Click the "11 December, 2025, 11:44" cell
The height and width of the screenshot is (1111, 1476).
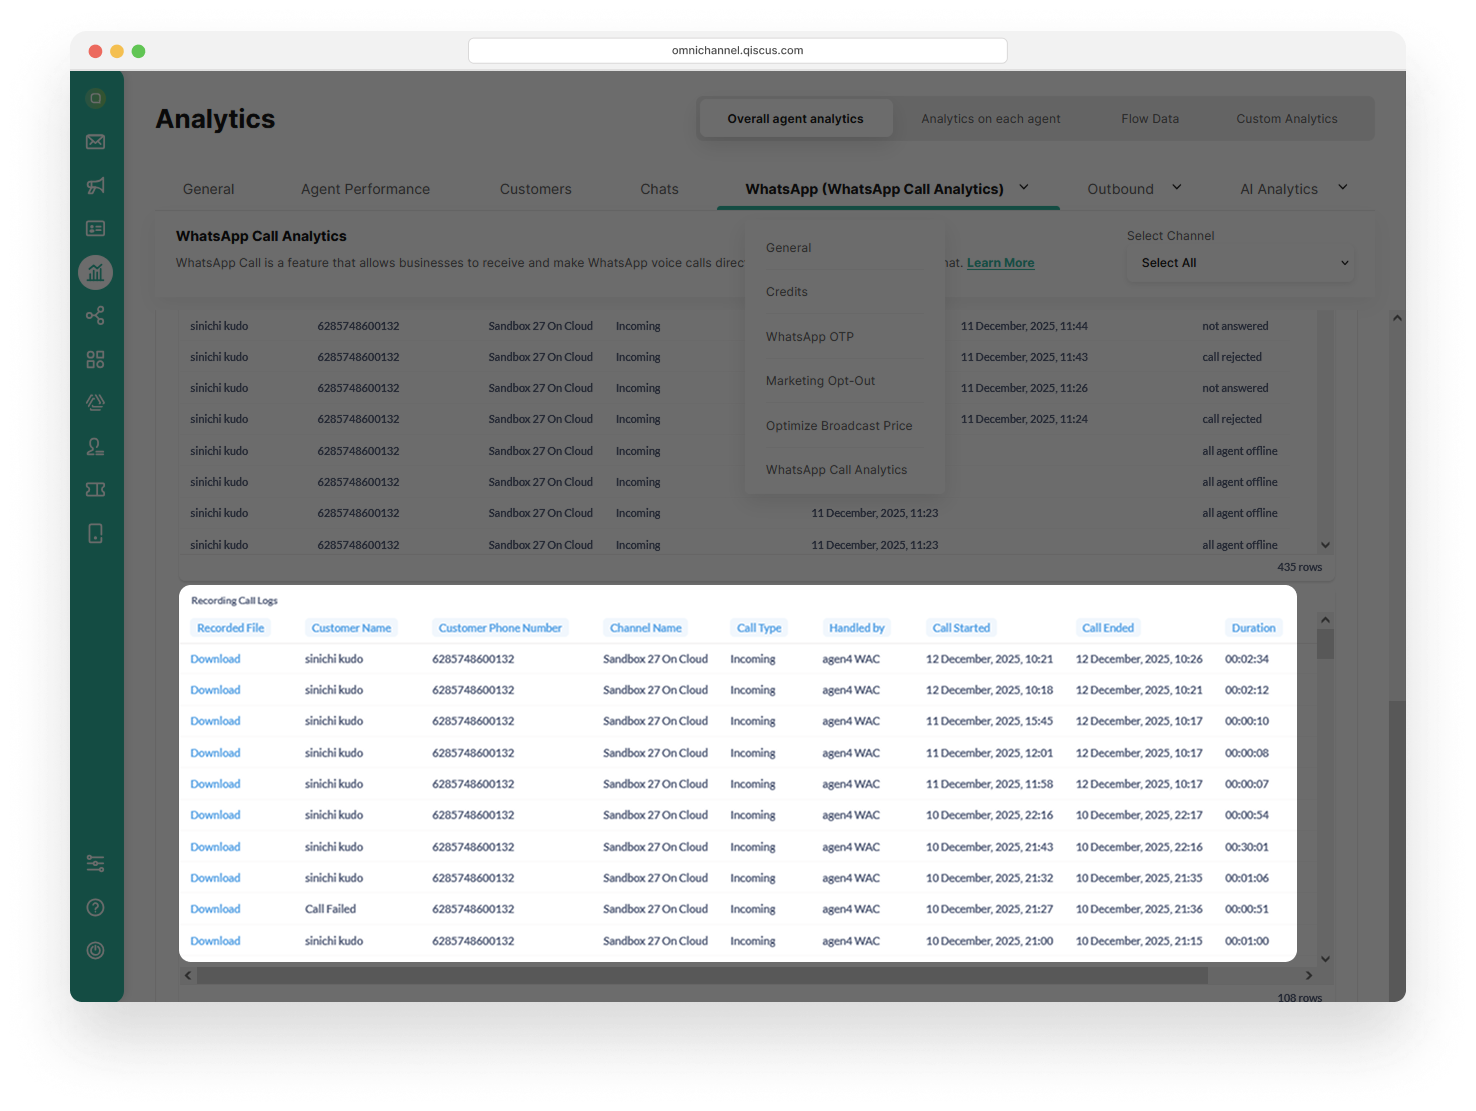(x=1024, y=326)
